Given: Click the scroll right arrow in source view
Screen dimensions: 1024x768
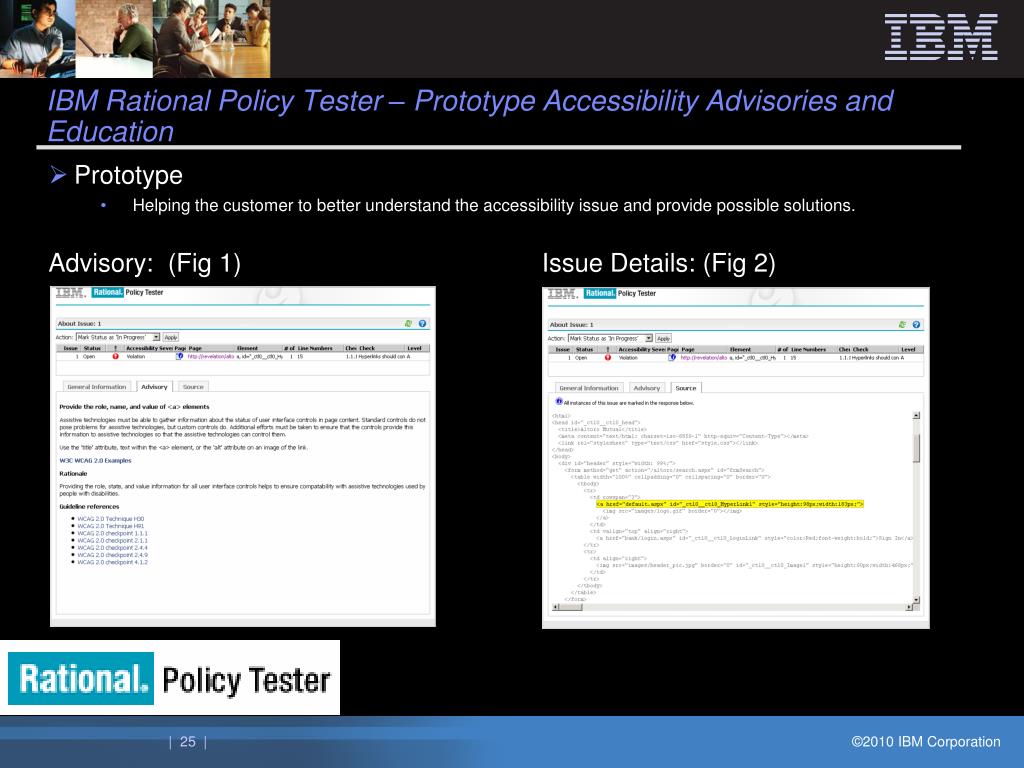Looking at the screenshot, I should coord(908,607).
